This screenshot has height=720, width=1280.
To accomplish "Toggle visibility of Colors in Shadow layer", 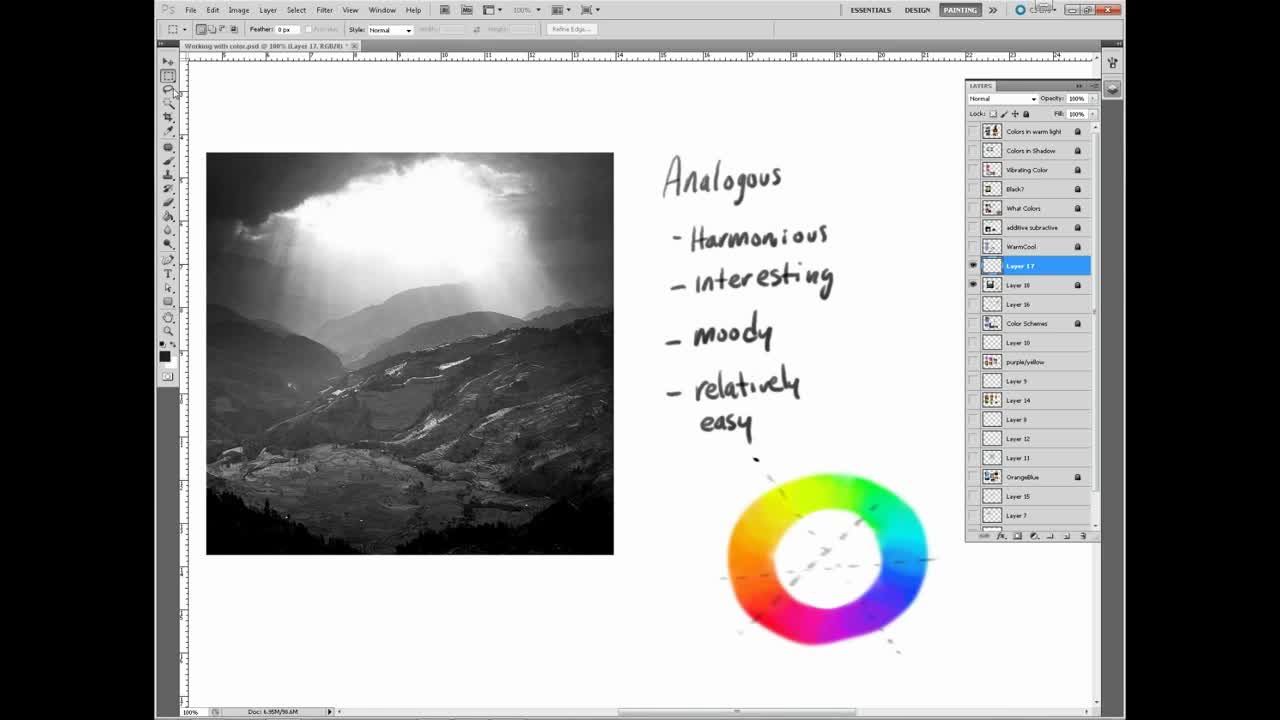I will coord(973,151).
